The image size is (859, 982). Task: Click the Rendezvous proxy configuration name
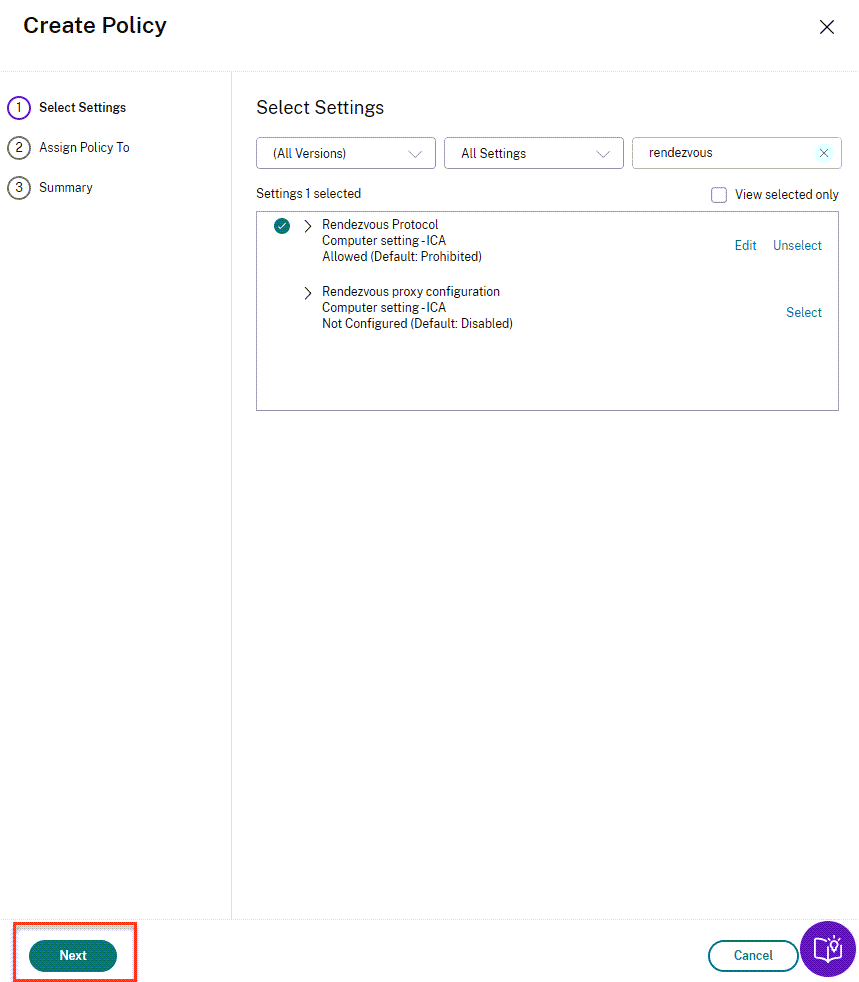[x=410, y=292]
